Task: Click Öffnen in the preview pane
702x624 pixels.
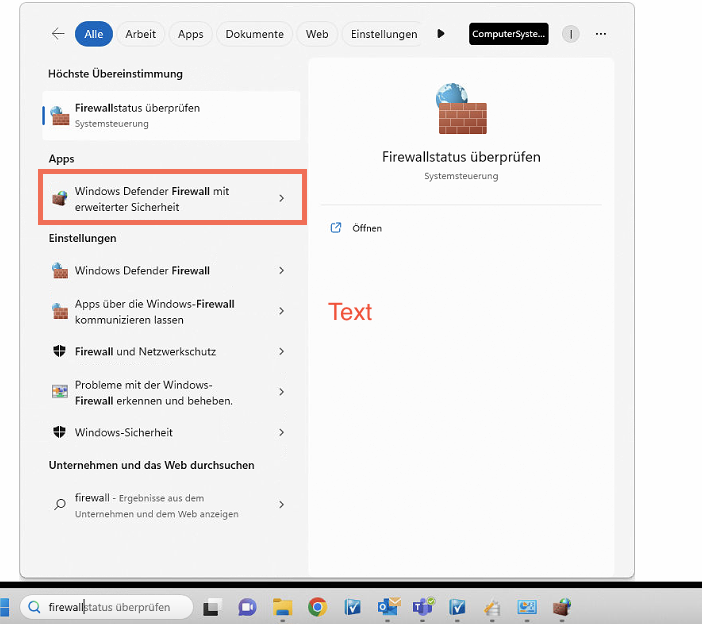Action: pos(366,228)
